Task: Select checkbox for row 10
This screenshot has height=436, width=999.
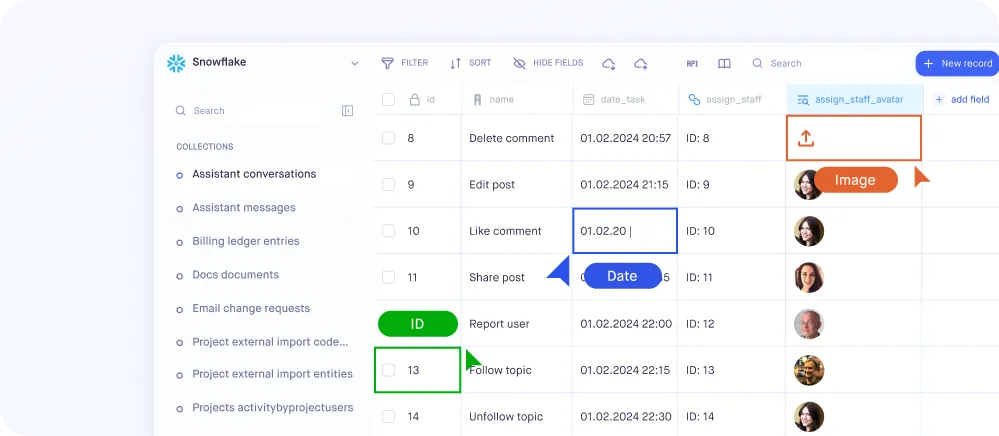Action: click(389, 231)
